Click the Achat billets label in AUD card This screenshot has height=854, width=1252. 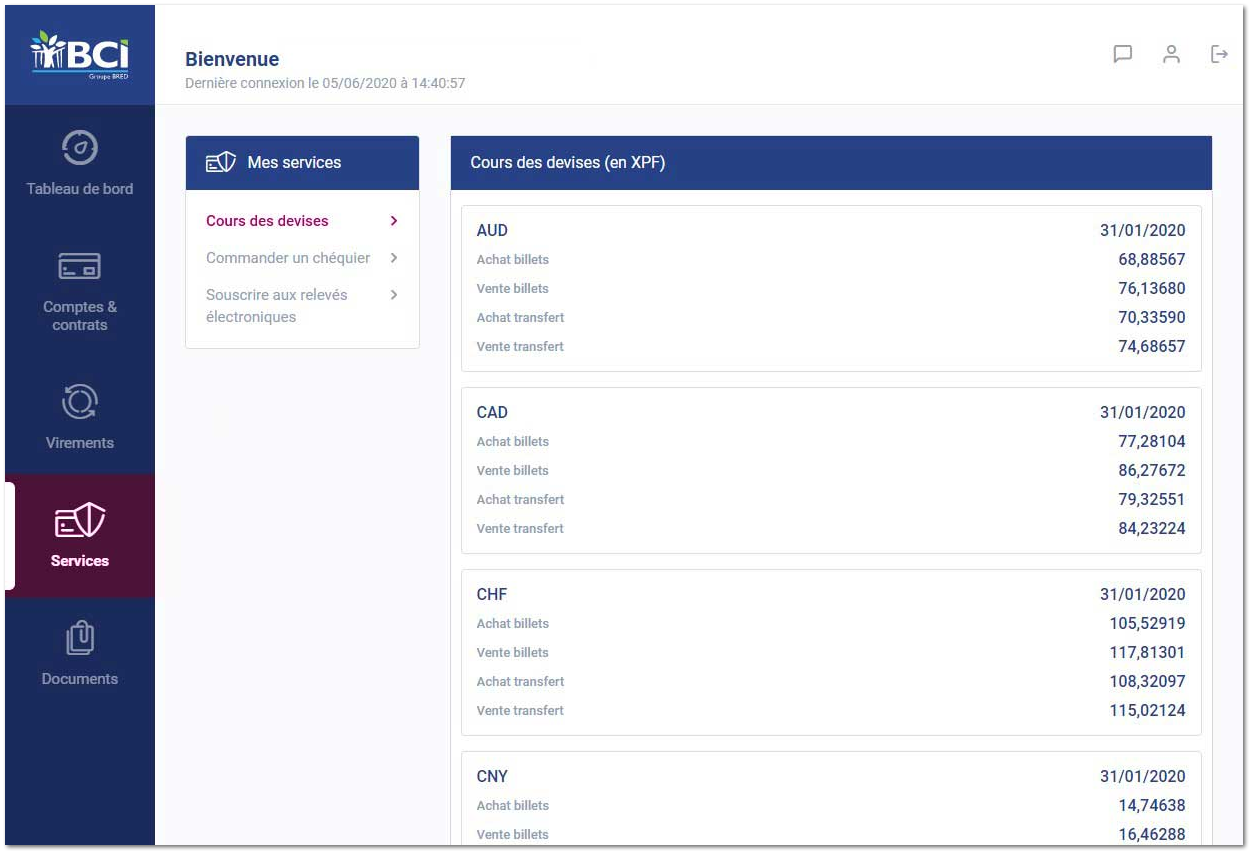point(513,259)
